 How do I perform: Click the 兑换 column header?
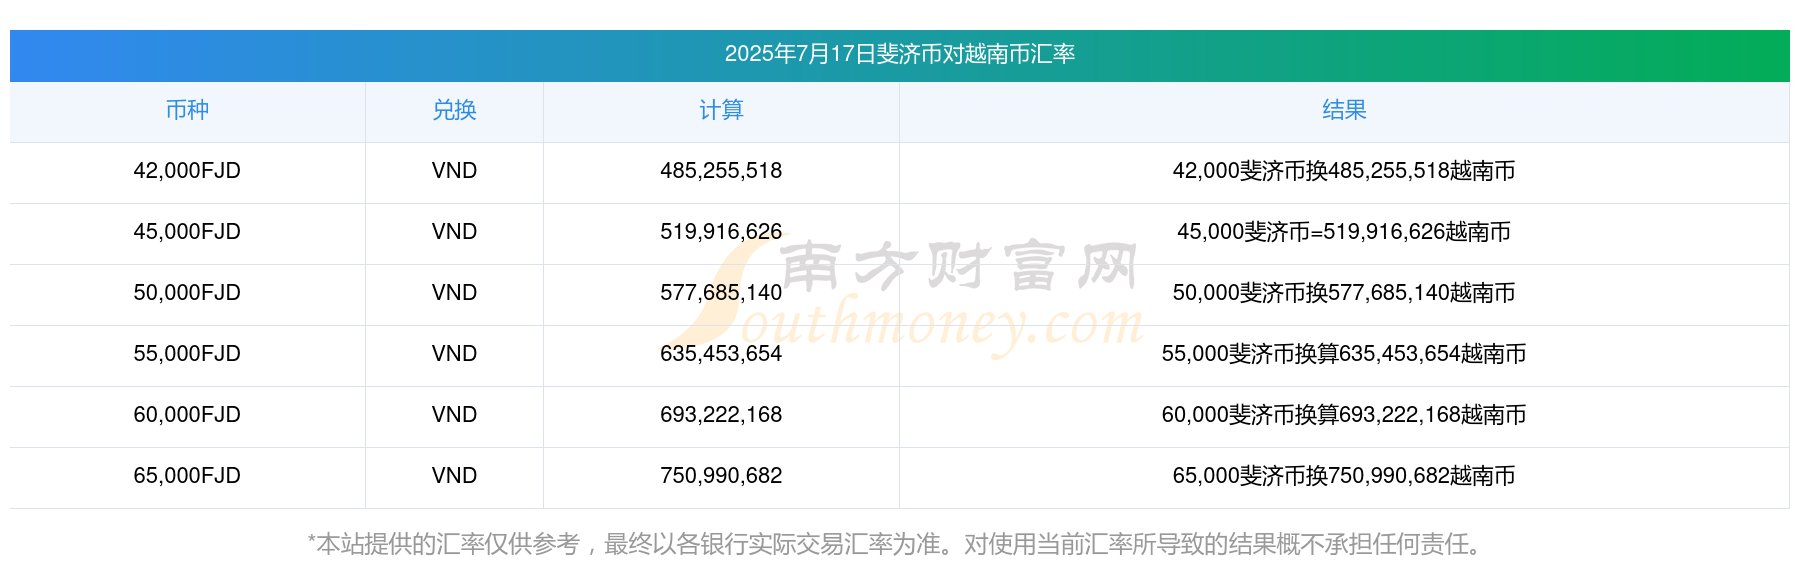pyautogui.click(x=454, y=110)
